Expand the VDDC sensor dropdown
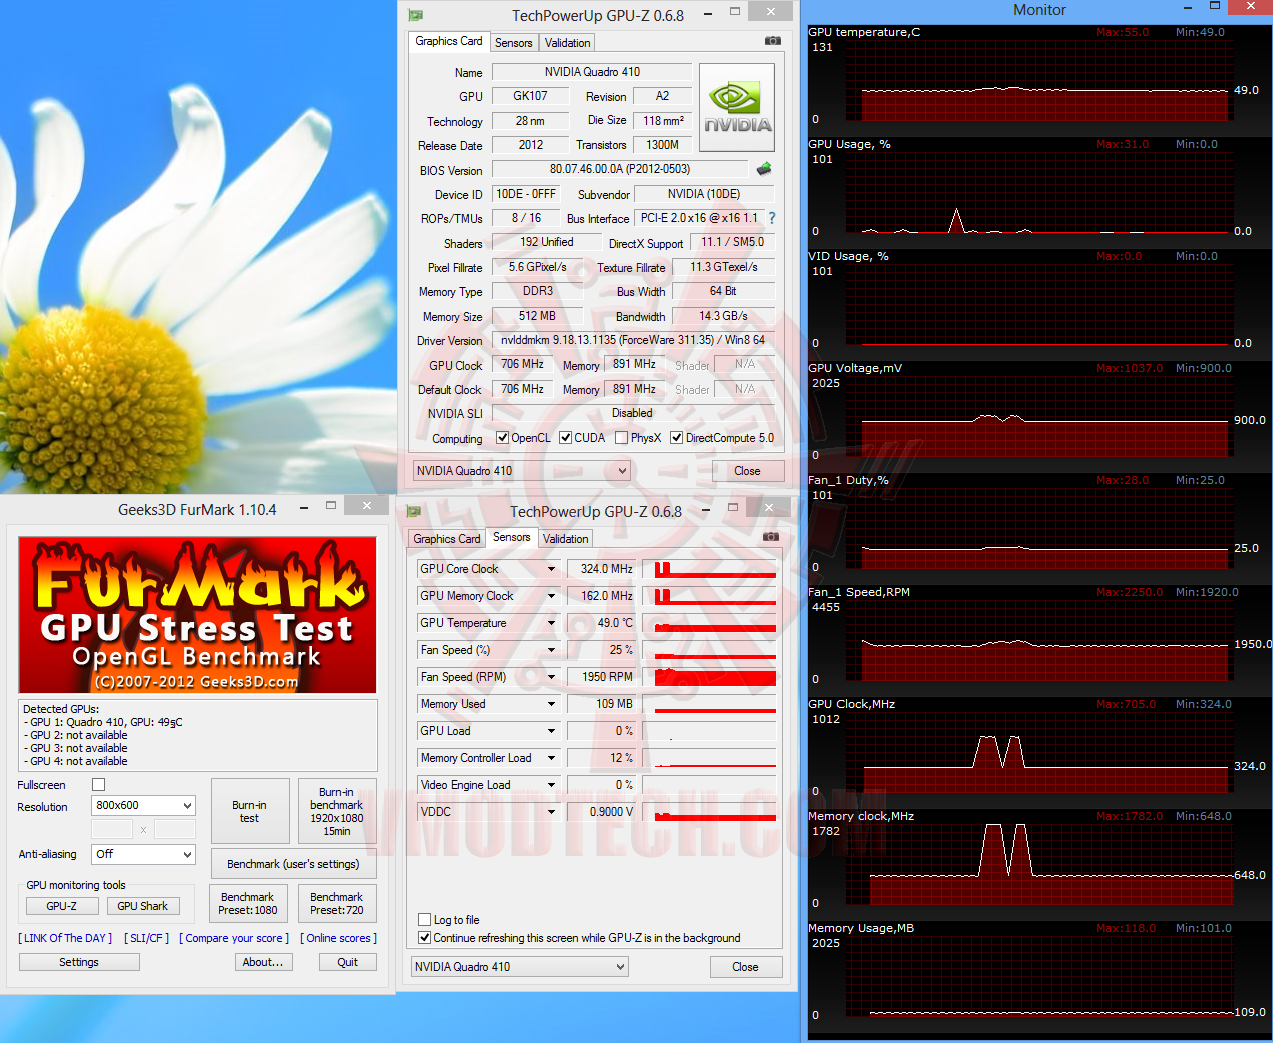The image size is (1275, 1043). click(551, 812)
